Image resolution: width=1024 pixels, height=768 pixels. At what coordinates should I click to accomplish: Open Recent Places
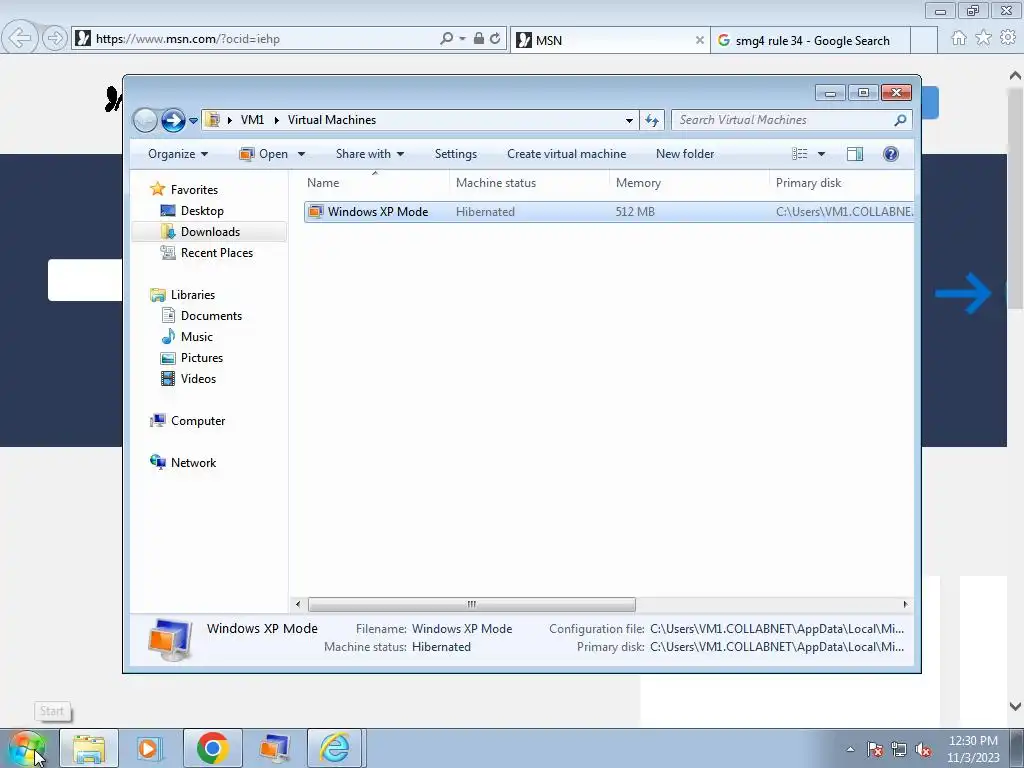point(216,253)
